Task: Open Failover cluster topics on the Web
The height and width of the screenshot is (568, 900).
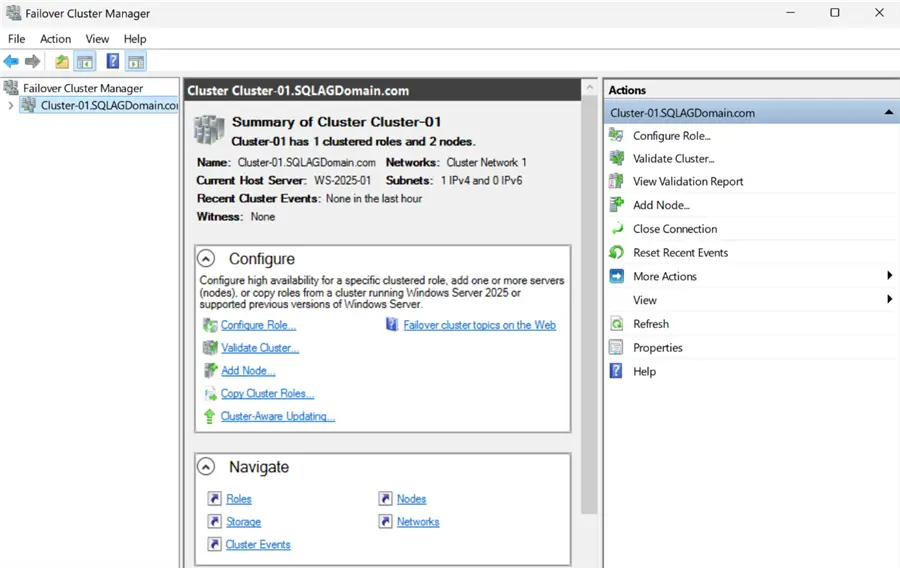Action: click(x=479, y=325)
